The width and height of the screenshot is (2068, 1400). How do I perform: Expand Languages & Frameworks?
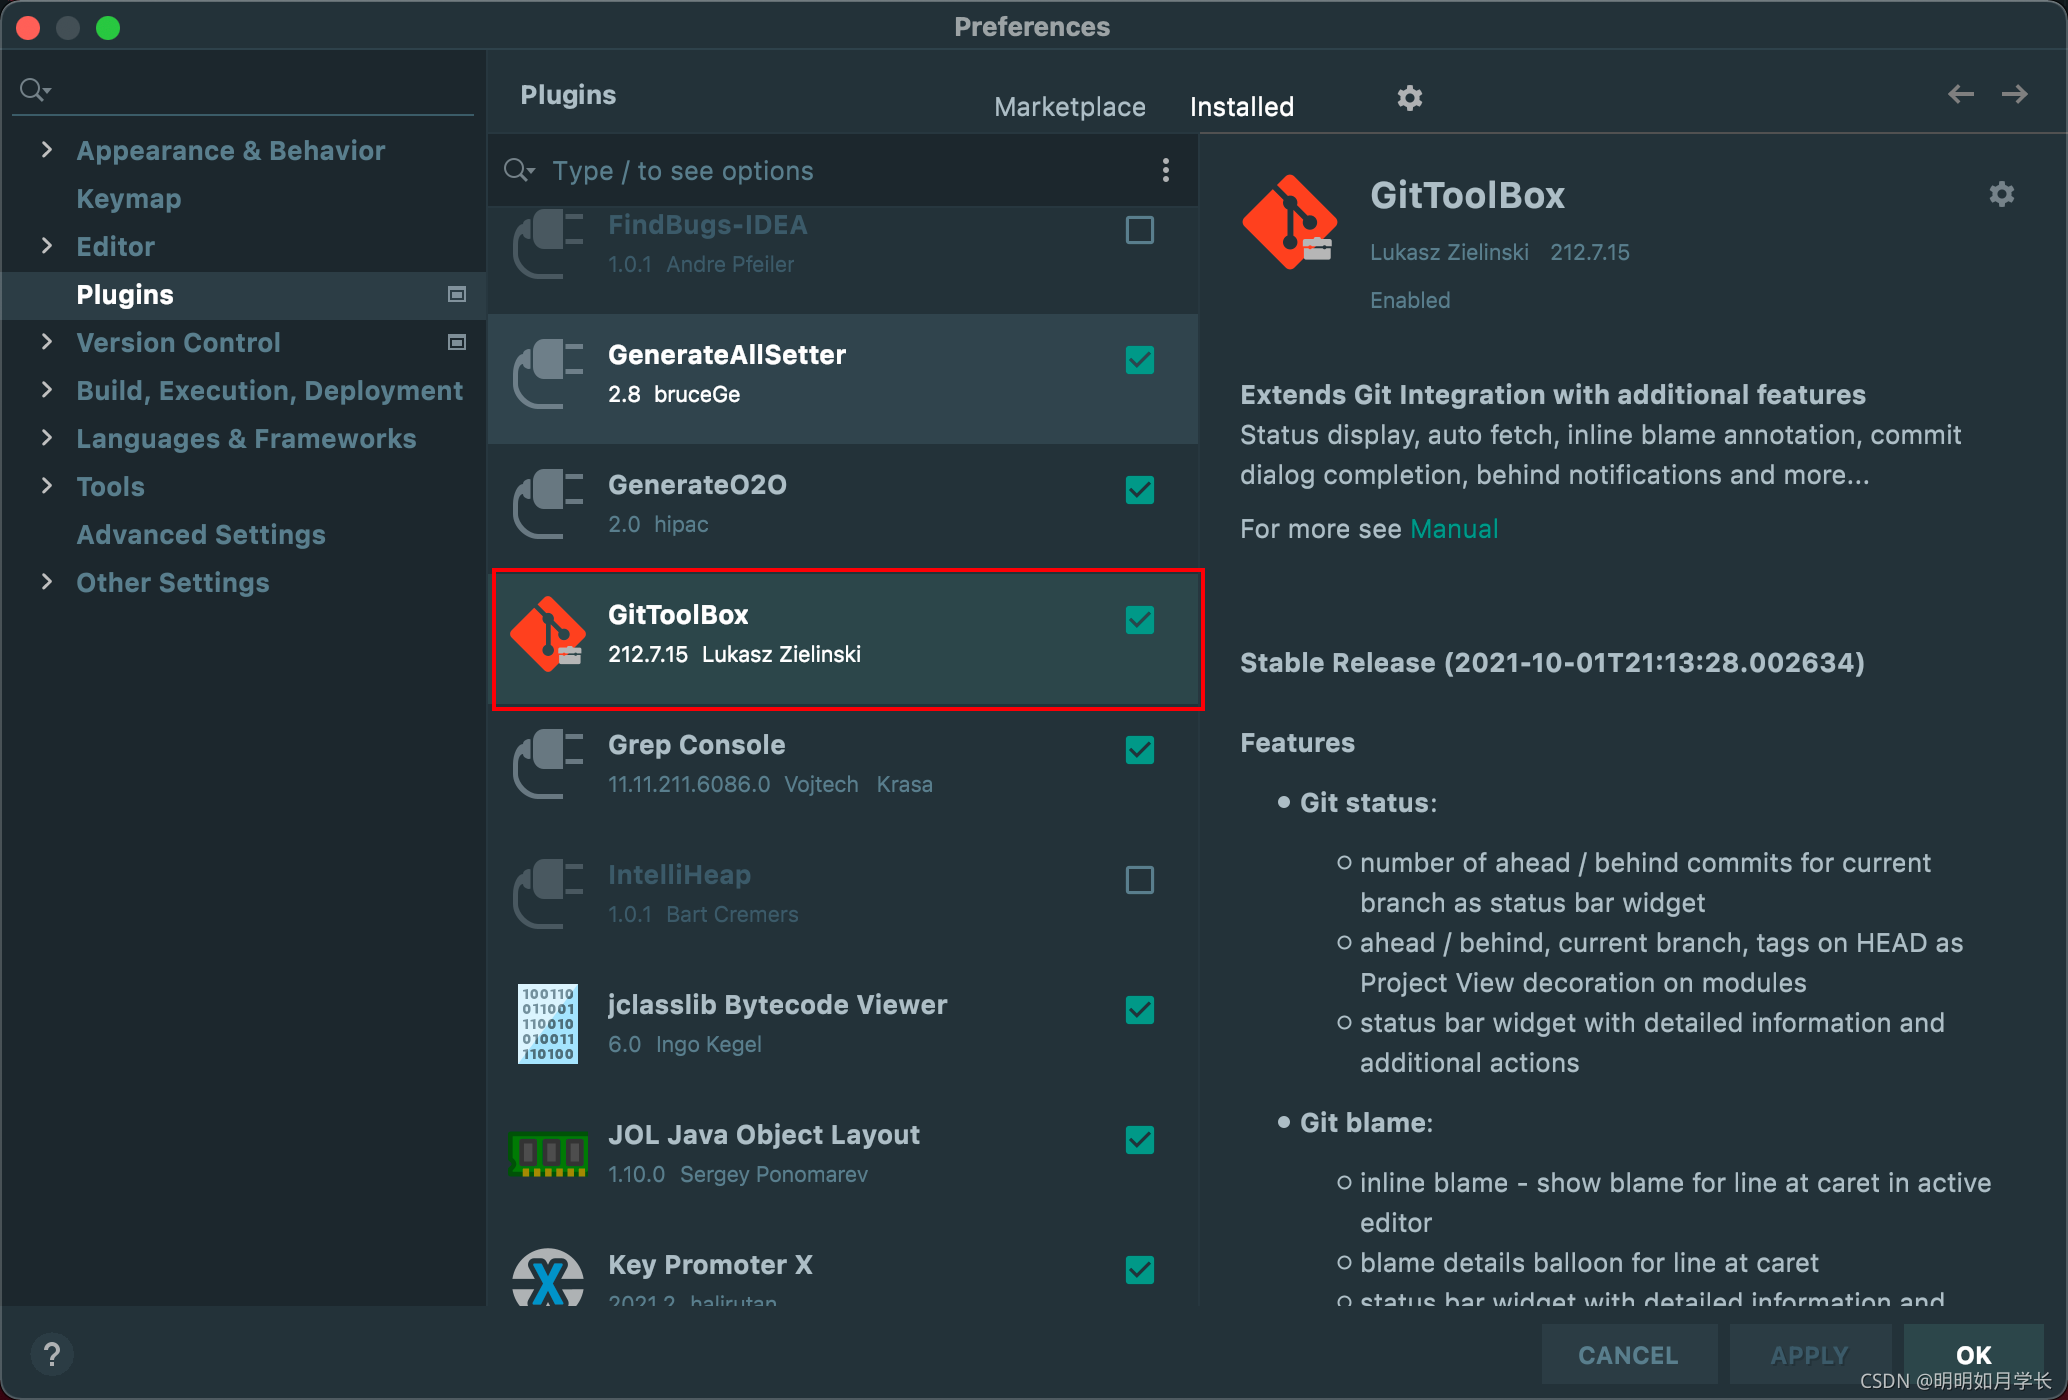click(46, 438)
